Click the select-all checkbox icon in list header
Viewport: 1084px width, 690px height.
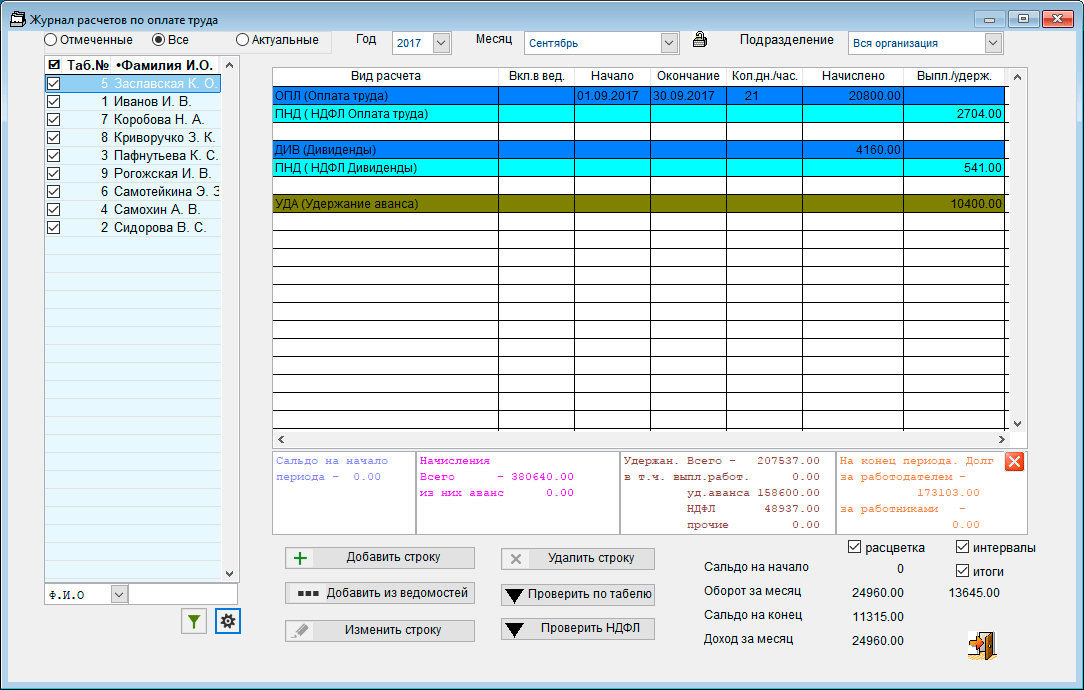pyautogui.click(x=53, y=65)
